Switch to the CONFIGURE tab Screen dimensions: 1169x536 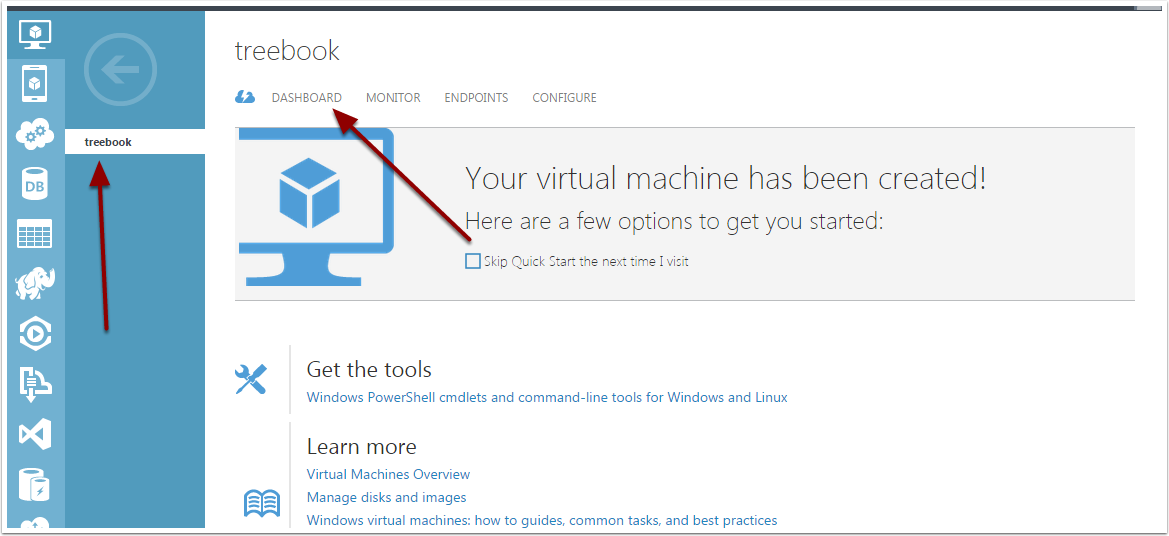[564, 98]
